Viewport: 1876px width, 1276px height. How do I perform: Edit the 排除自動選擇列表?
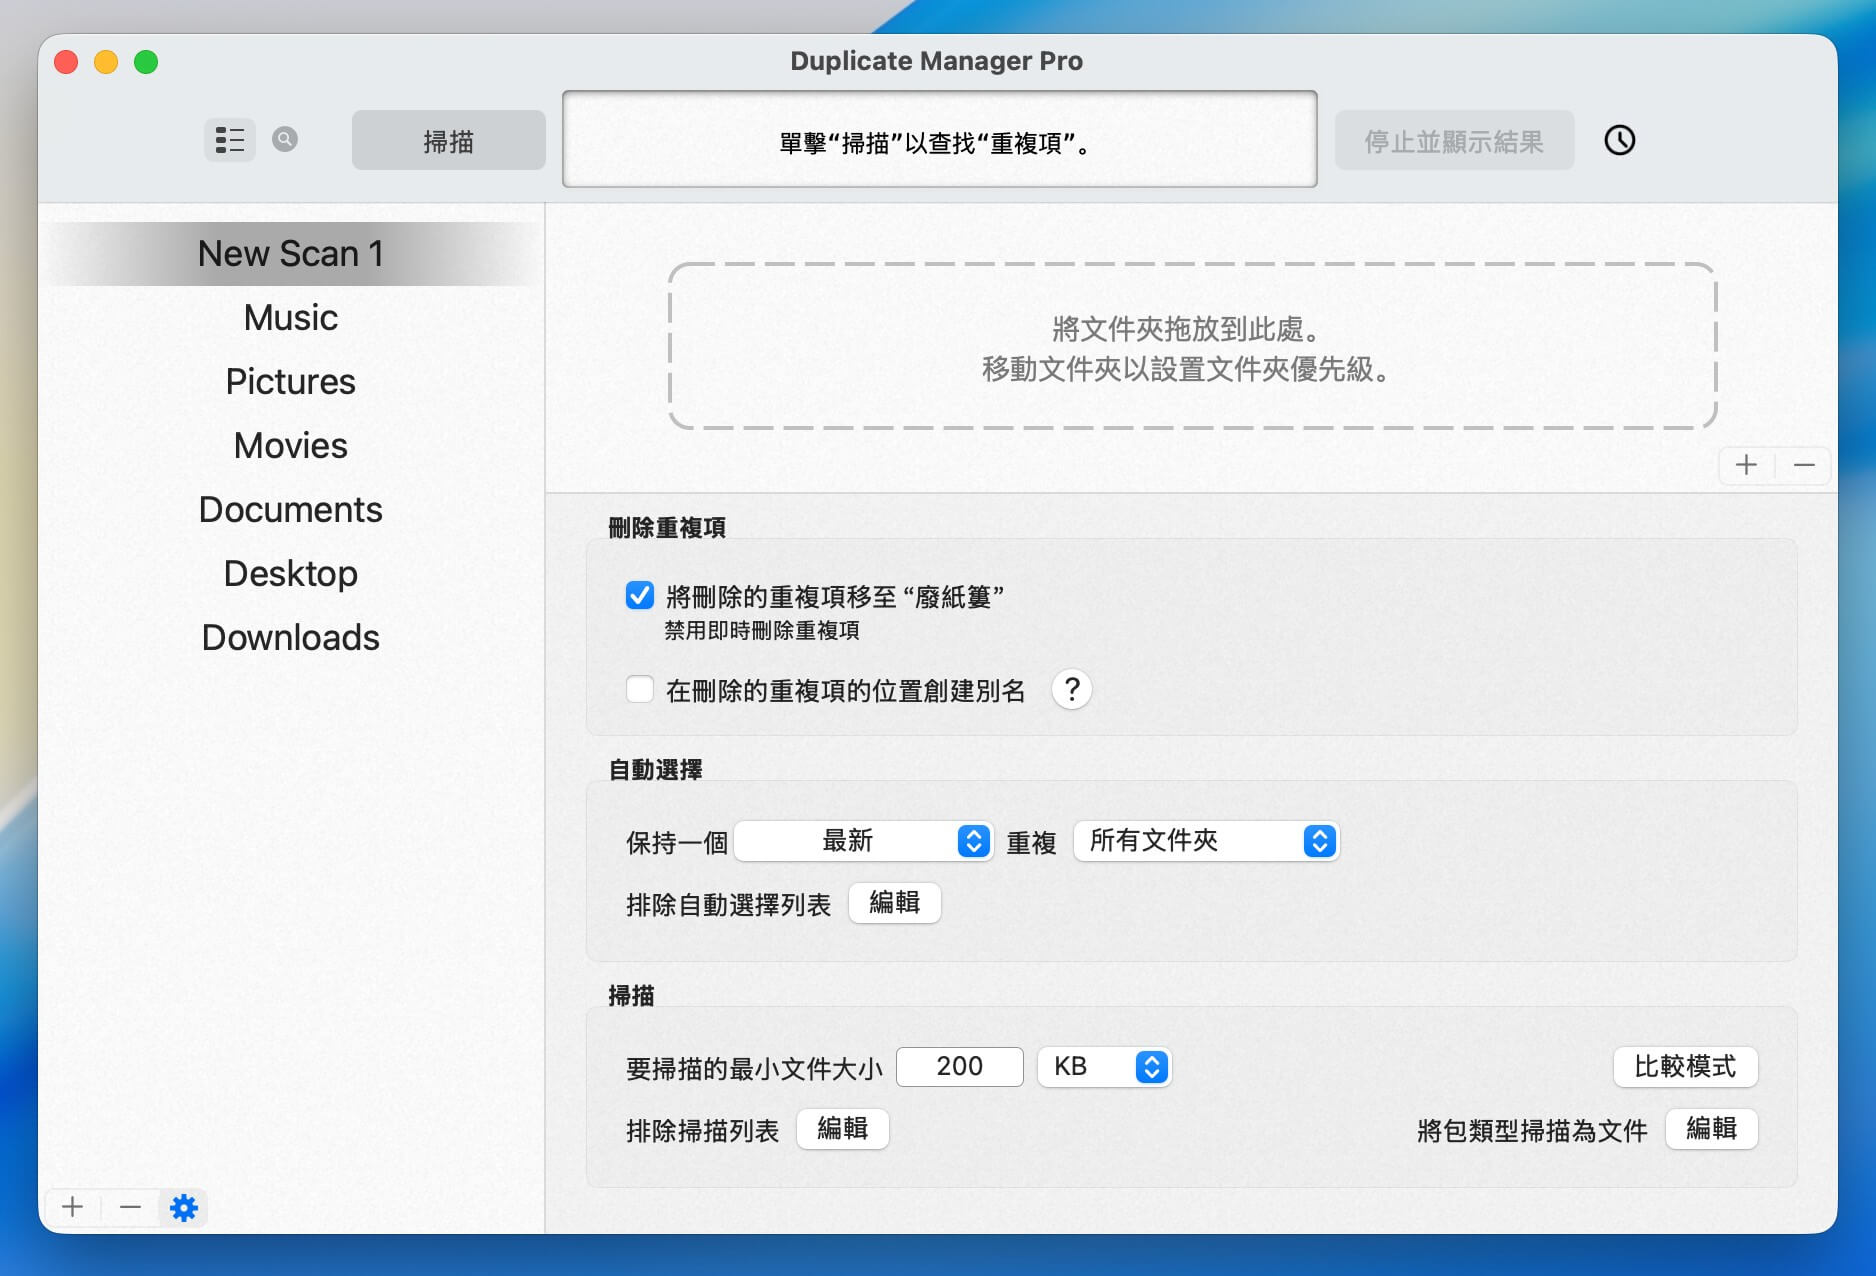(894, 903)
